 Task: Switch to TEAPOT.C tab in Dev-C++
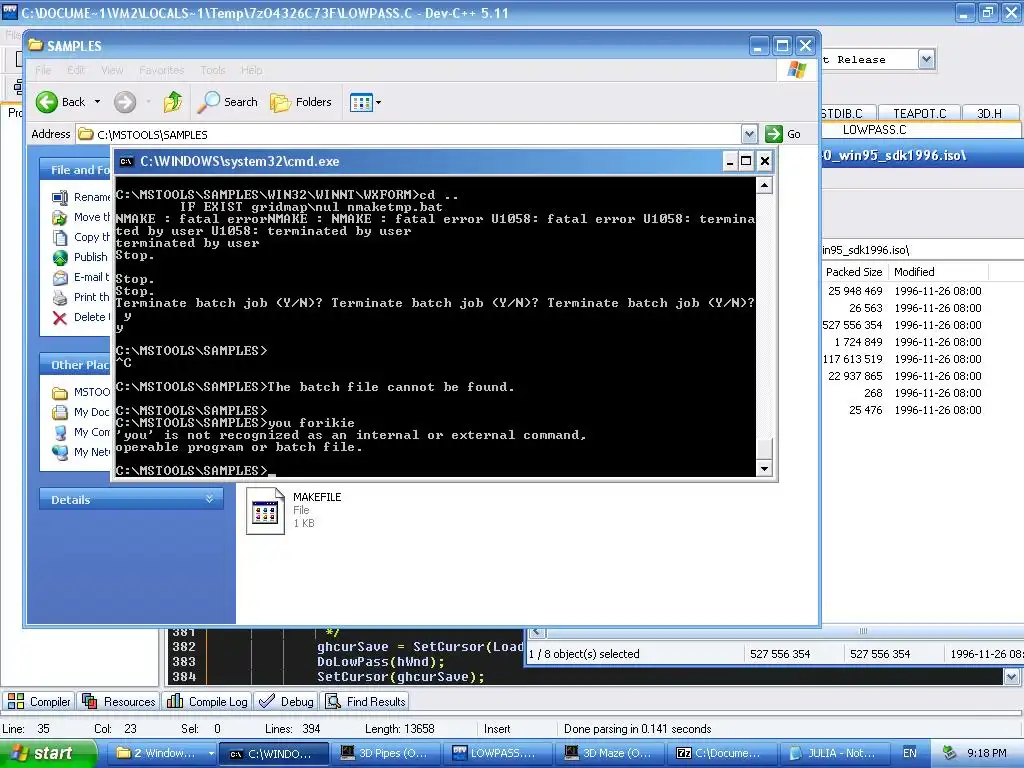tap(920, 114)
